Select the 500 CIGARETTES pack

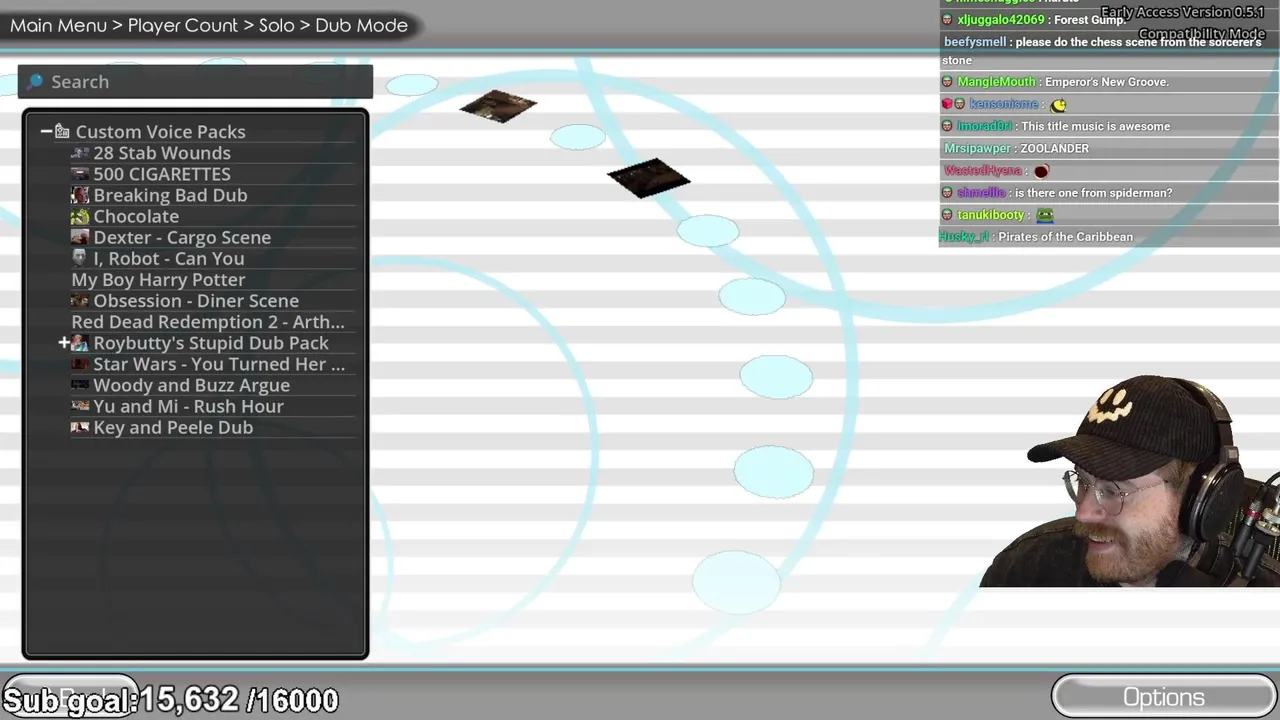pyautogui.click(x=162, y=174)
